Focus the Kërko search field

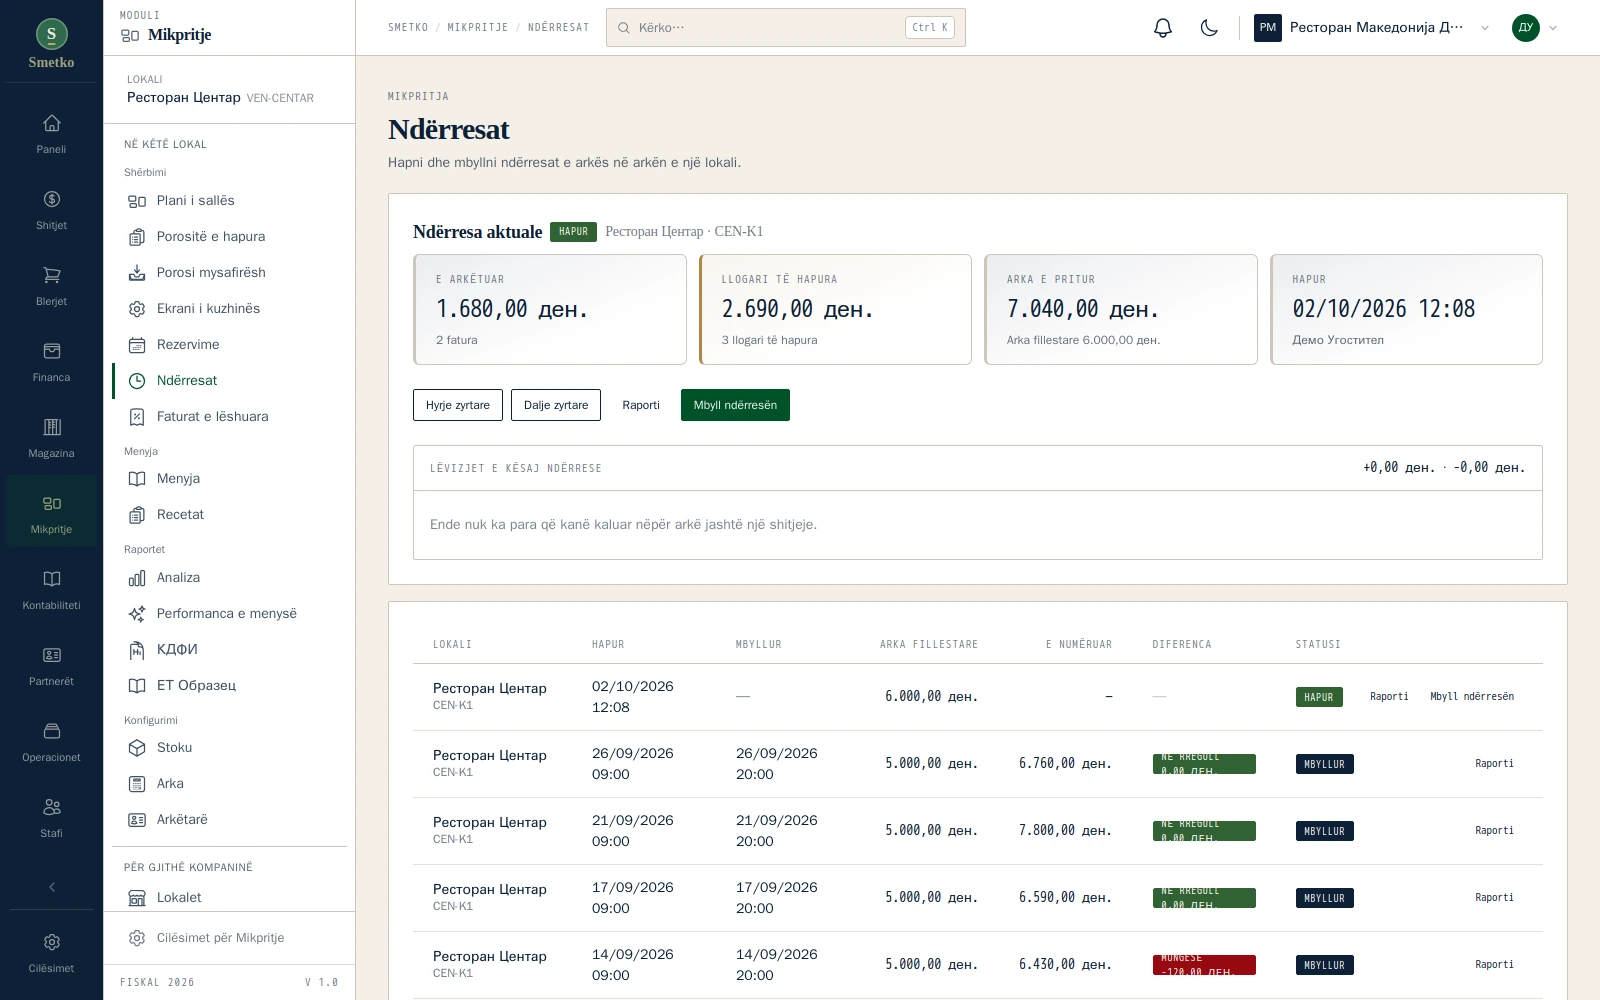pos(785,28)
